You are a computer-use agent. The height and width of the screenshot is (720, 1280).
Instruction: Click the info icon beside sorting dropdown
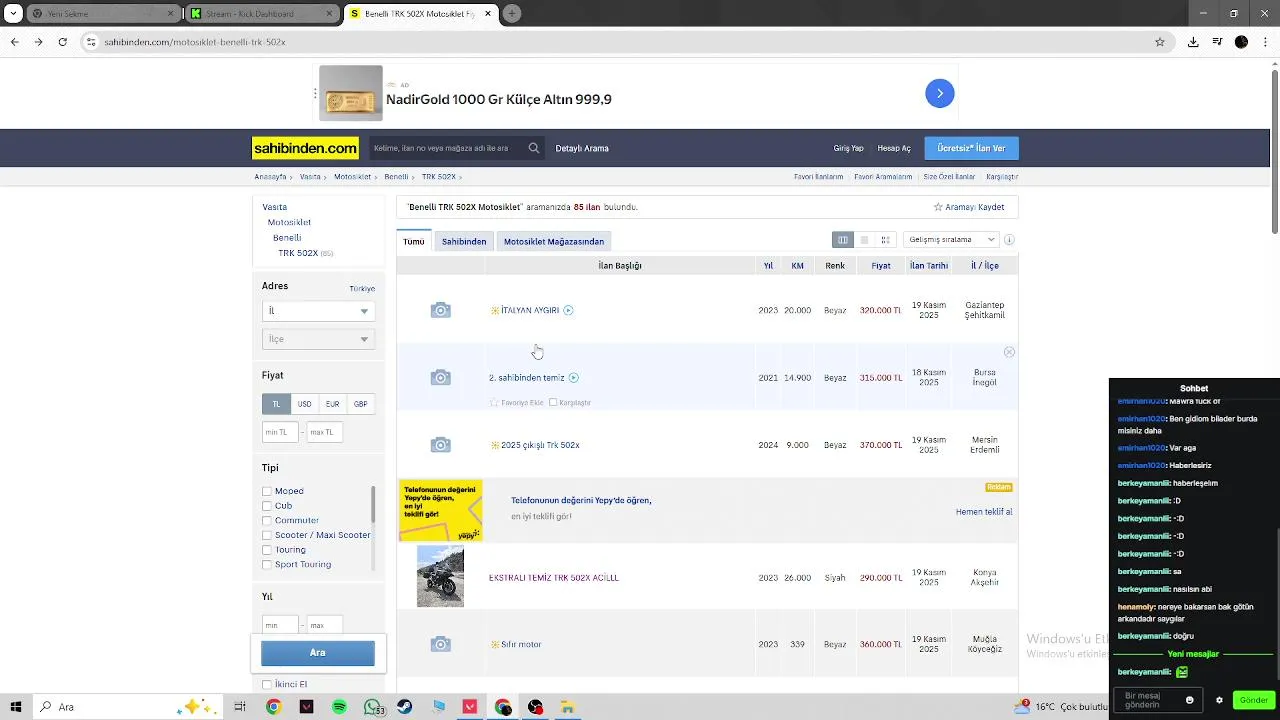pos(1009,240)
